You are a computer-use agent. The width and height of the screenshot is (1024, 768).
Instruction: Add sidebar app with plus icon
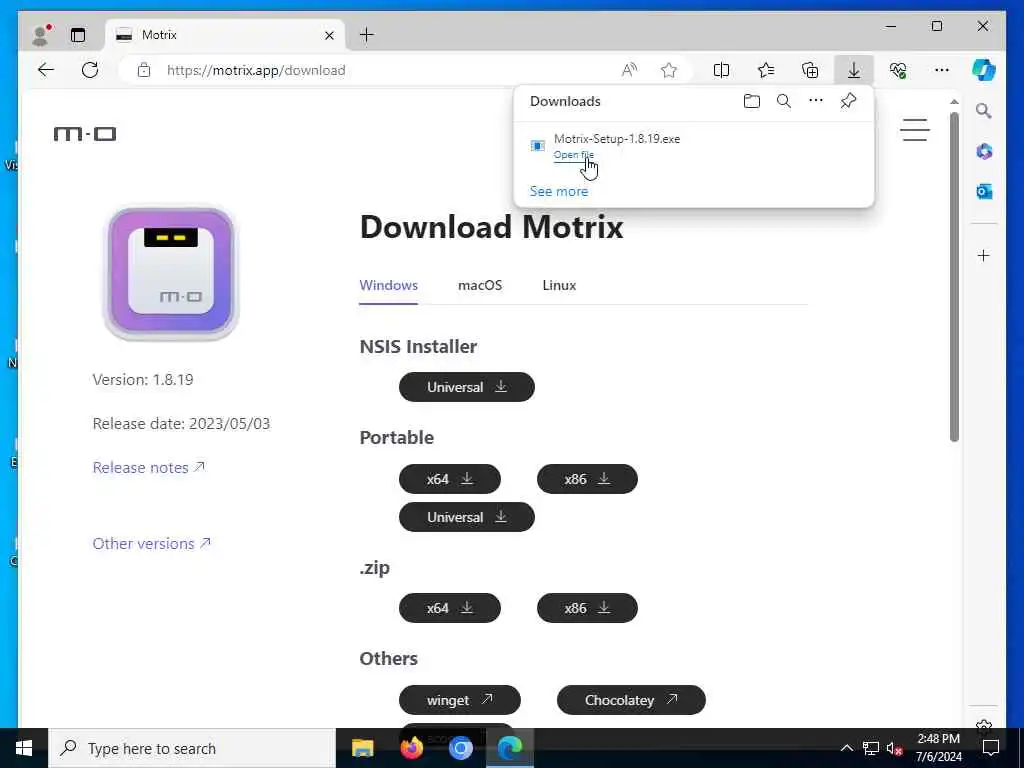984,255
